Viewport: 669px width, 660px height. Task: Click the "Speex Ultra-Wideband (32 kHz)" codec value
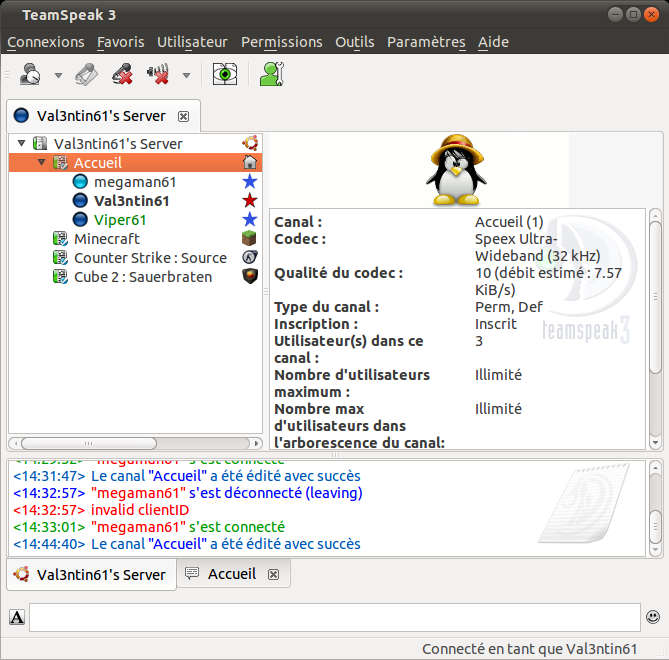point(538,247)
